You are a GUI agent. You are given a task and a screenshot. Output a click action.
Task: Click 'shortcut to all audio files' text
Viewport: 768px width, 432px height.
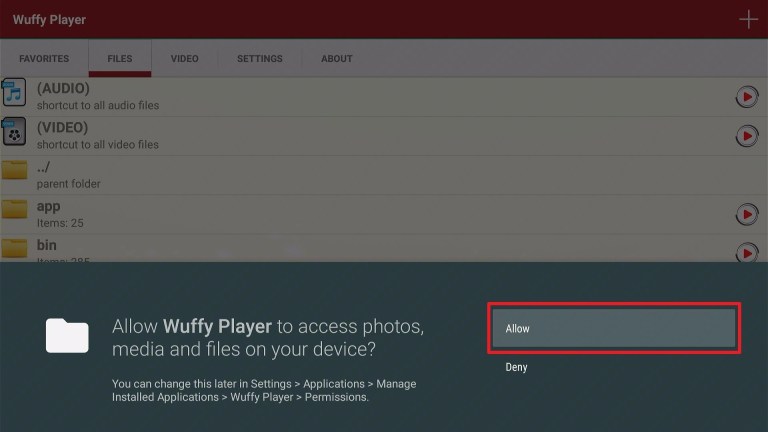coord(98,105)
